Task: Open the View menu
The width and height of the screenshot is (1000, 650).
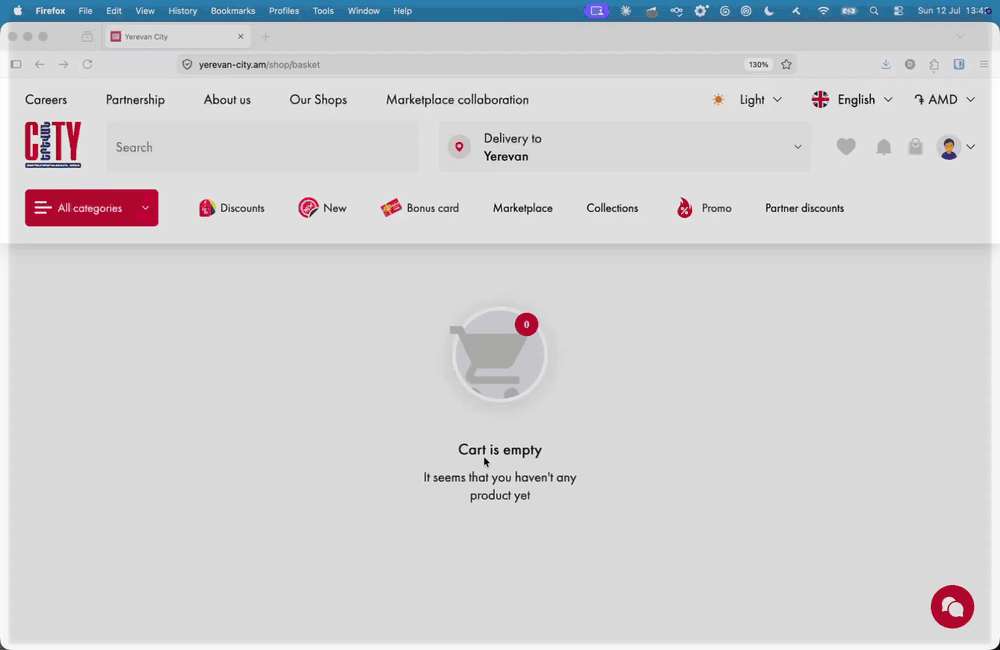Action: pyautogui.click(x=145, y=11)
